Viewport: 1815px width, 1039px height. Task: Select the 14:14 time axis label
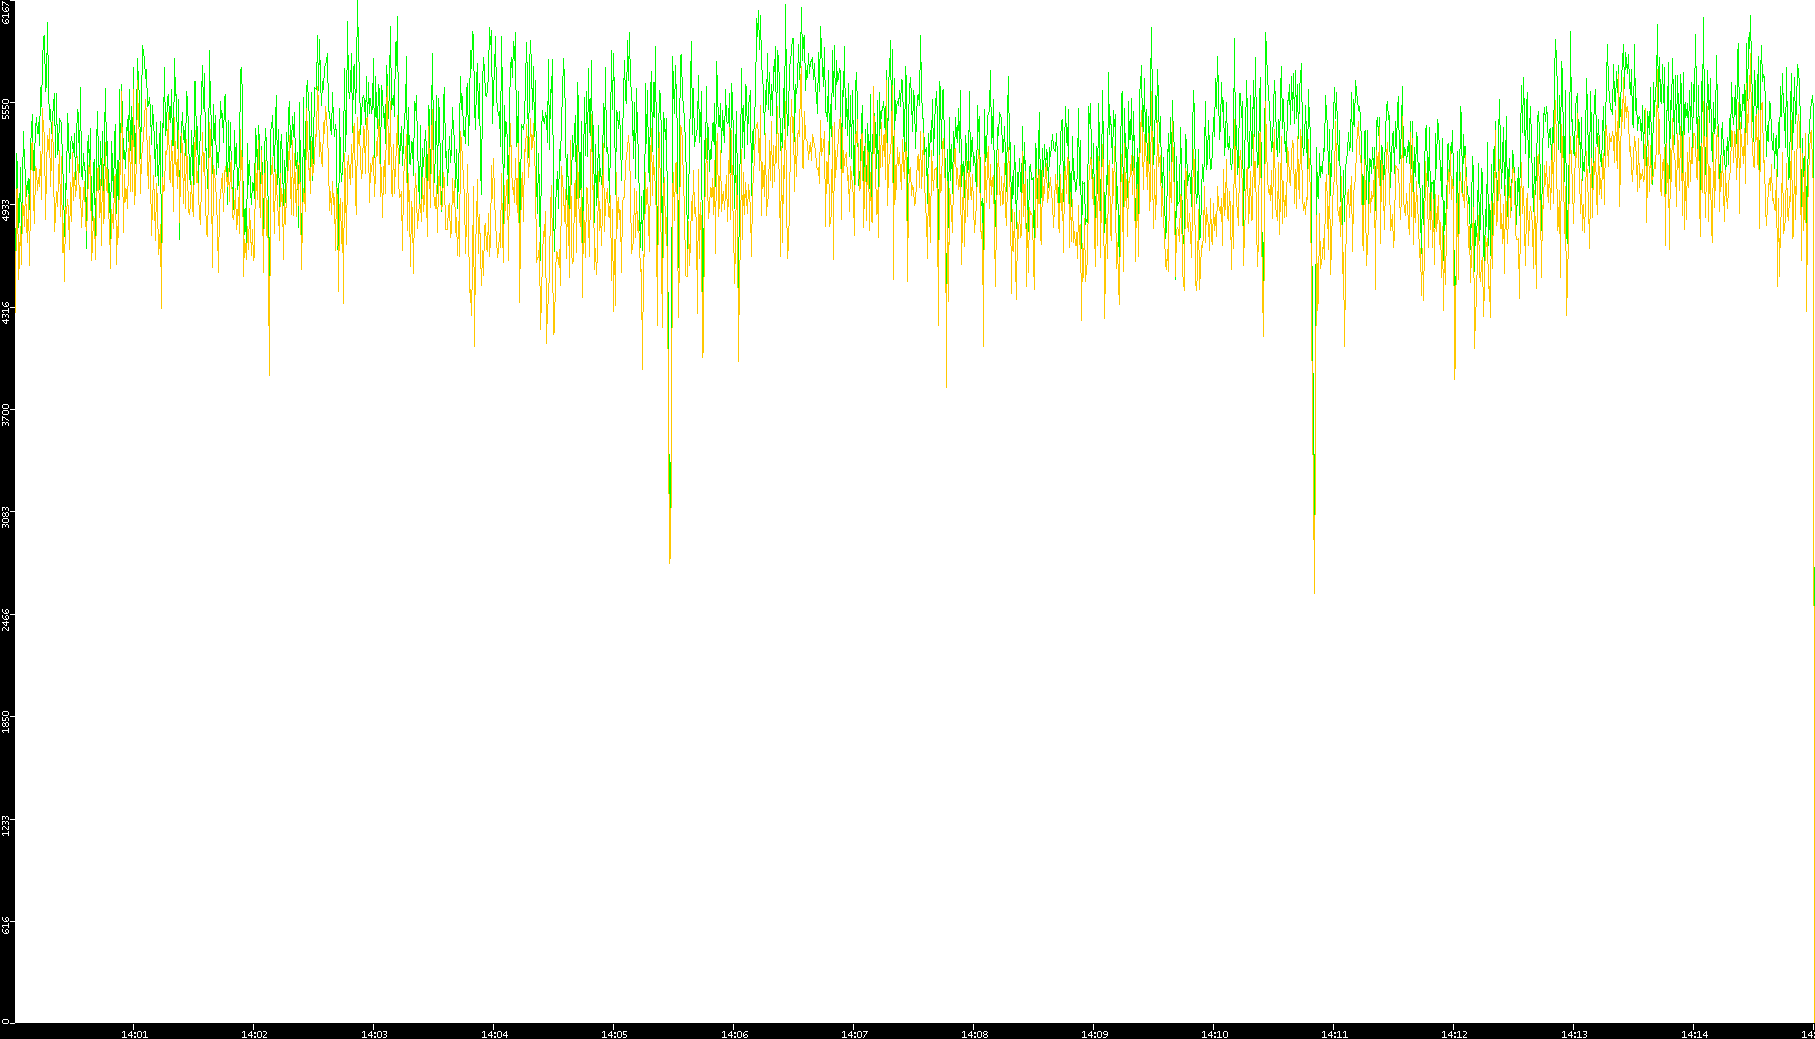(x=1694, y=1034)
